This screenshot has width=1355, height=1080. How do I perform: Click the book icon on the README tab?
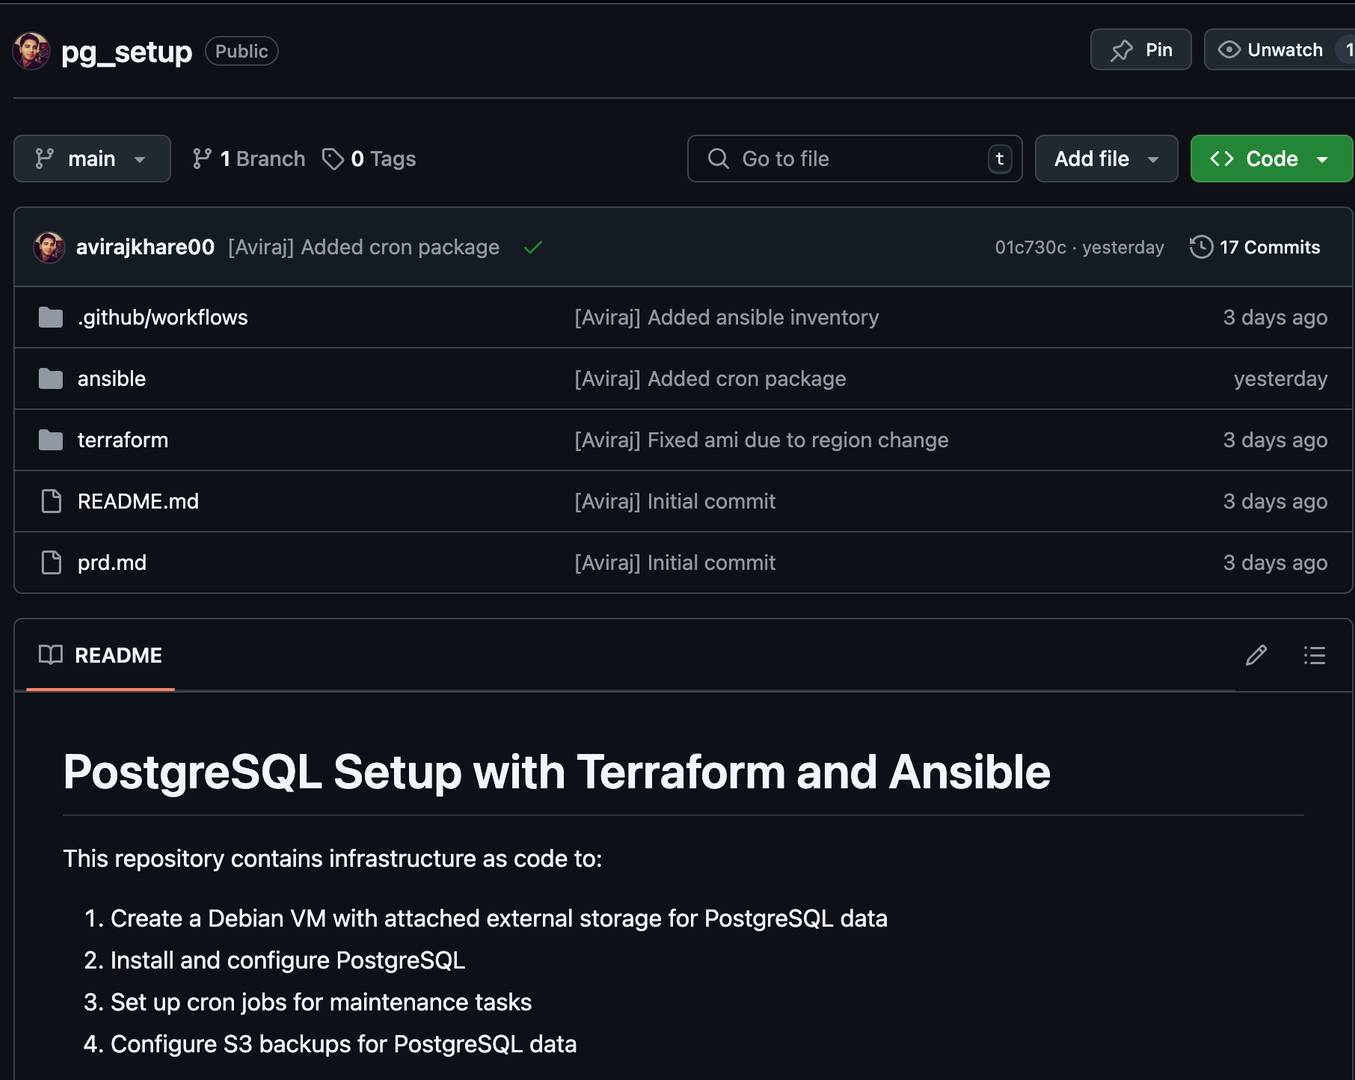(x=50, y=655)
